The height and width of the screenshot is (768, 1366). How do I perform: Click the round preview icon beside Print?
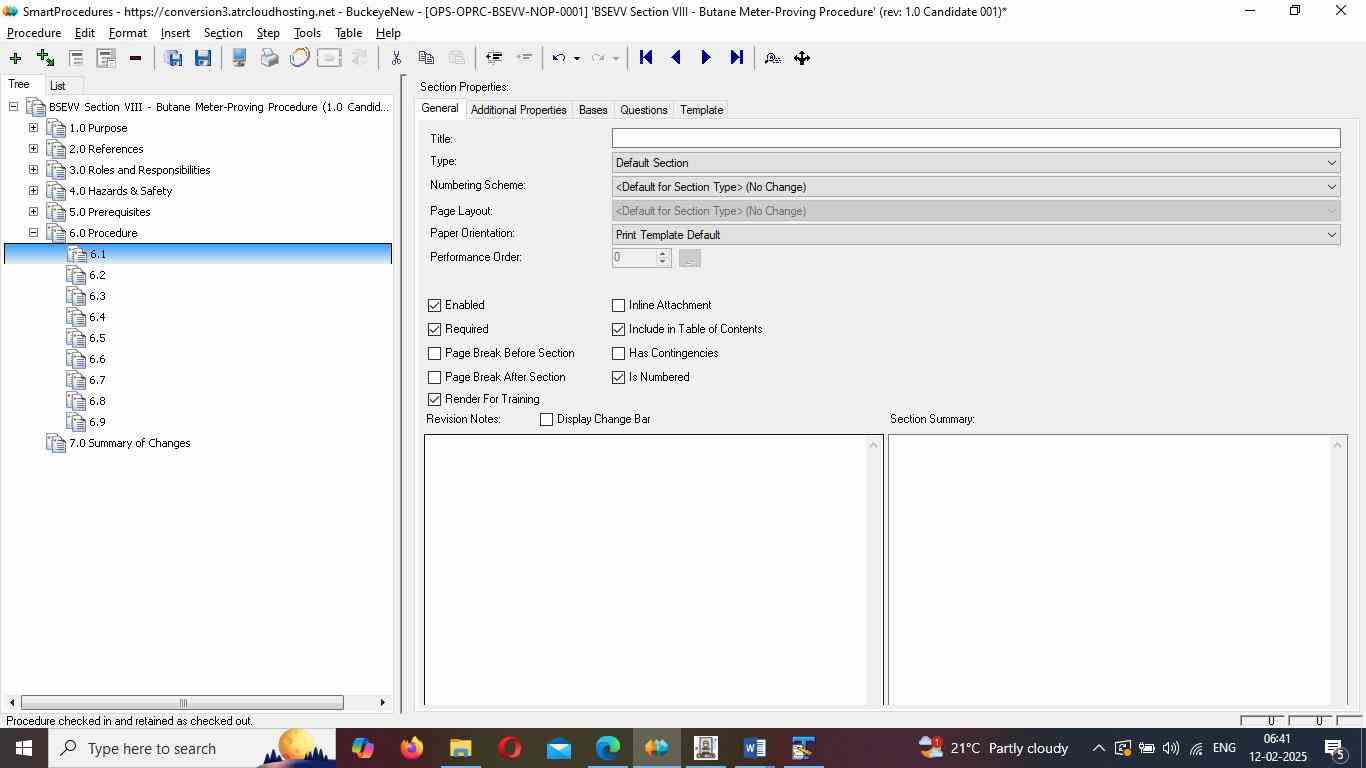pos(299,58)
